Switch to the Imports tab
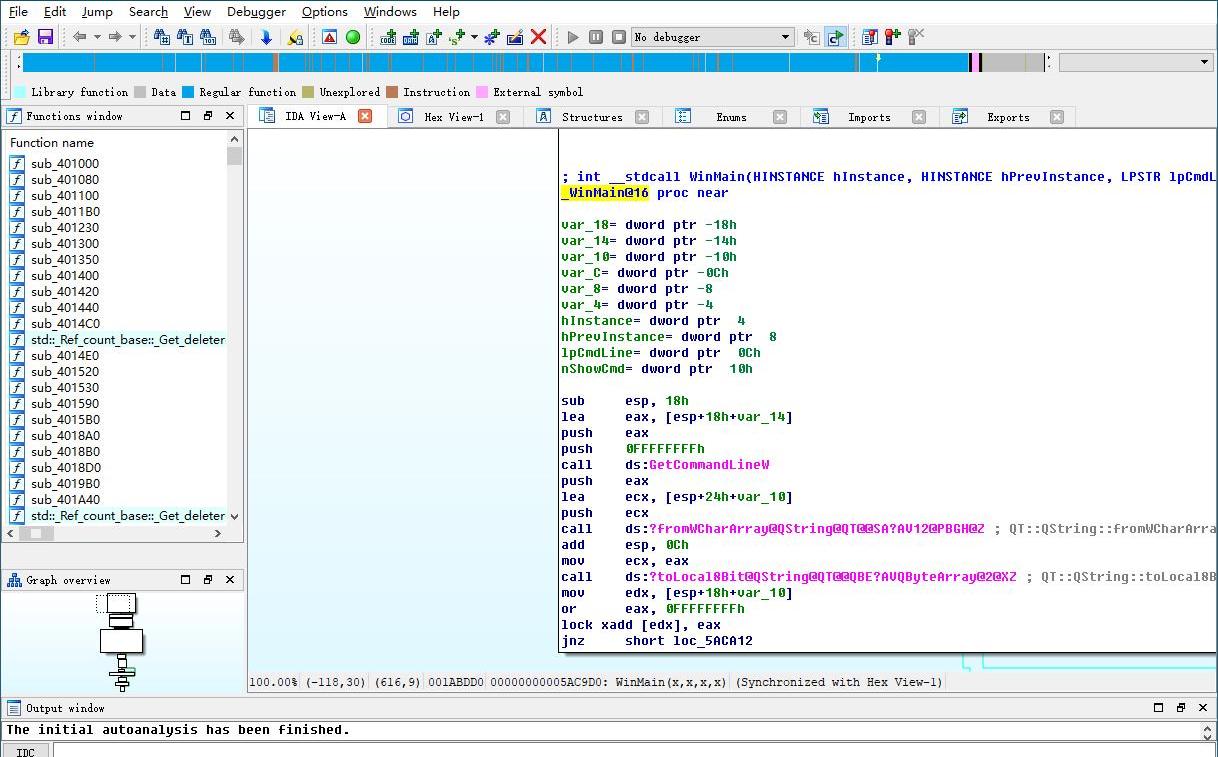Image resolution: width=1218 pixels, height=757 pixels. (x=868, y=117)
